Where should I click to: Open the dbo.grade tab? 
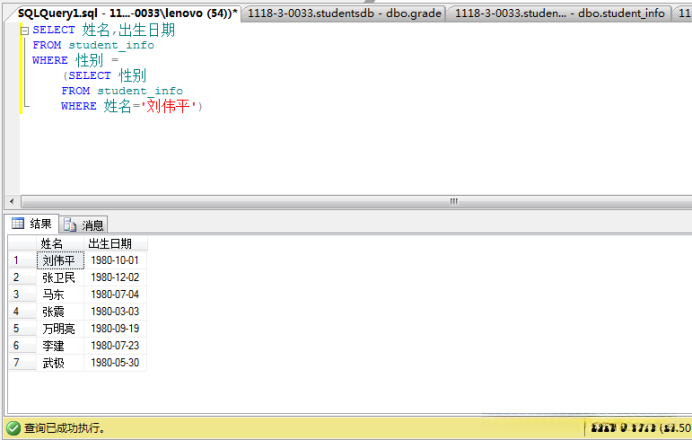point(344,13)
